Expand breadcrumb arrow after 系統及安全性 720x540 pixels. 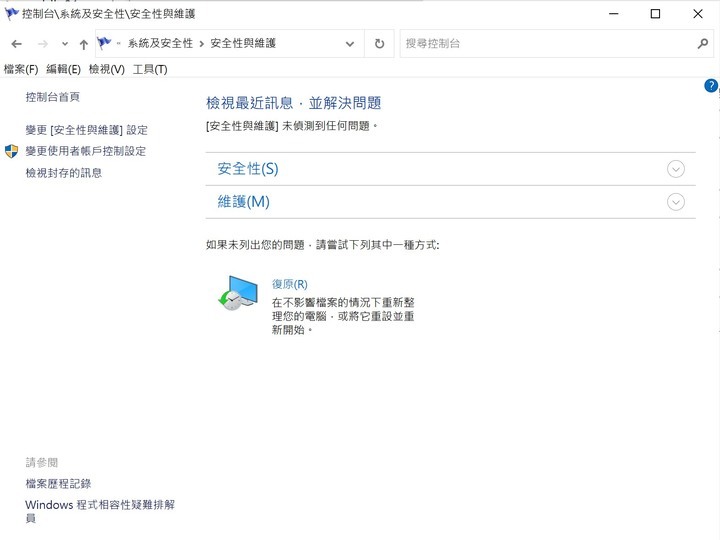(x=202, y=44)
